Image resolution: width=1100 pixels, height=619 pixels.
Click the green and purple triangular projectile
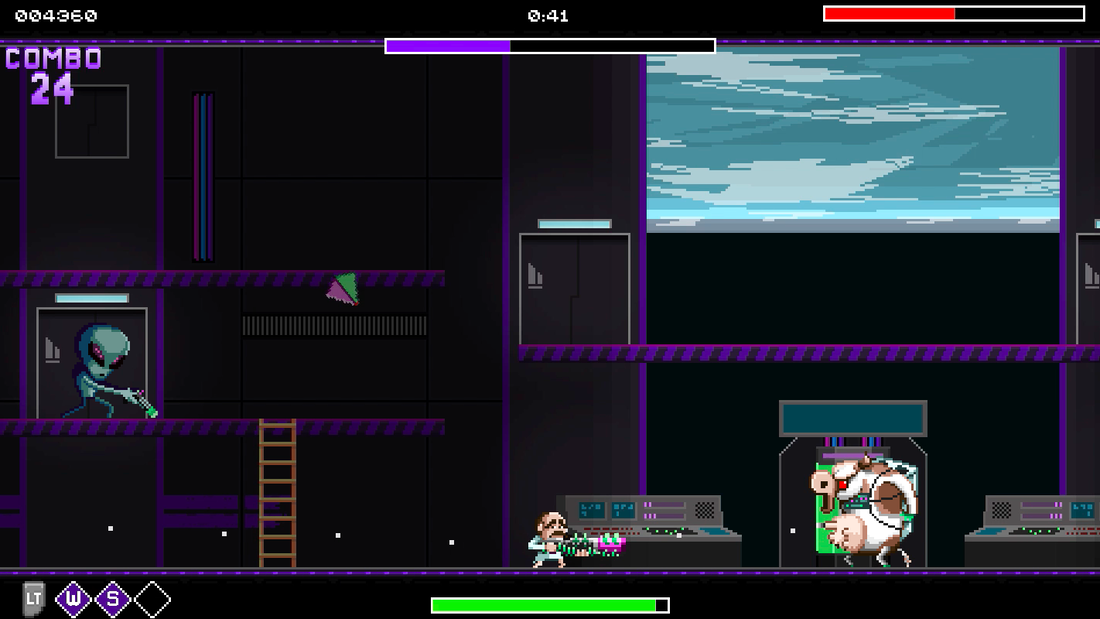coord(343,289)
